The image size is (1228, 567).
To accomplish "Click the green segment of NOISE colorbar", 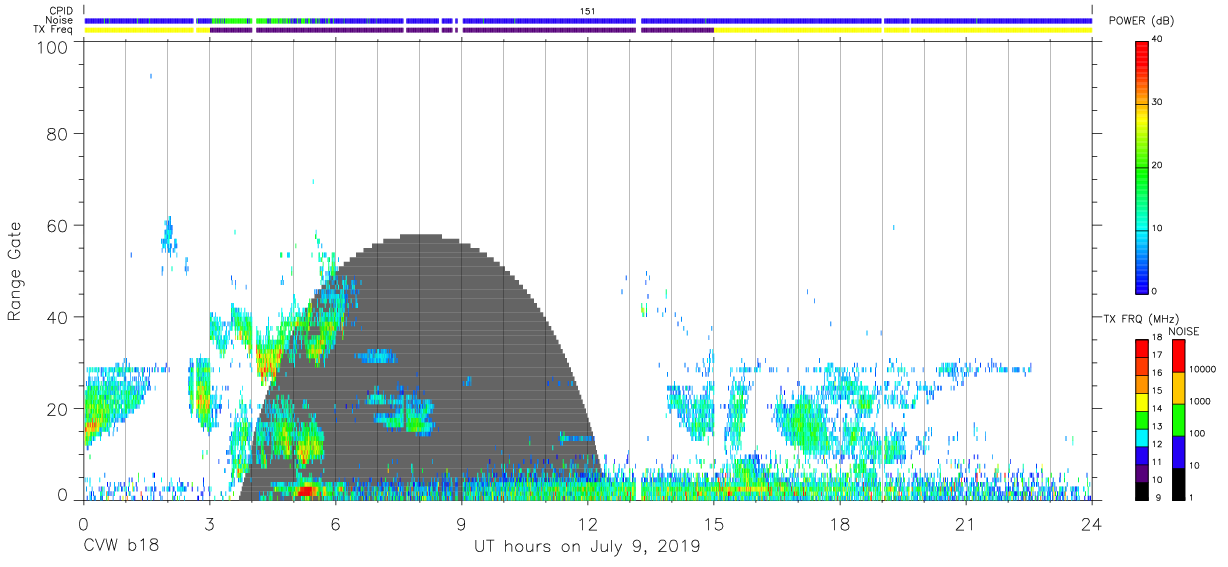I will 1179,420.
